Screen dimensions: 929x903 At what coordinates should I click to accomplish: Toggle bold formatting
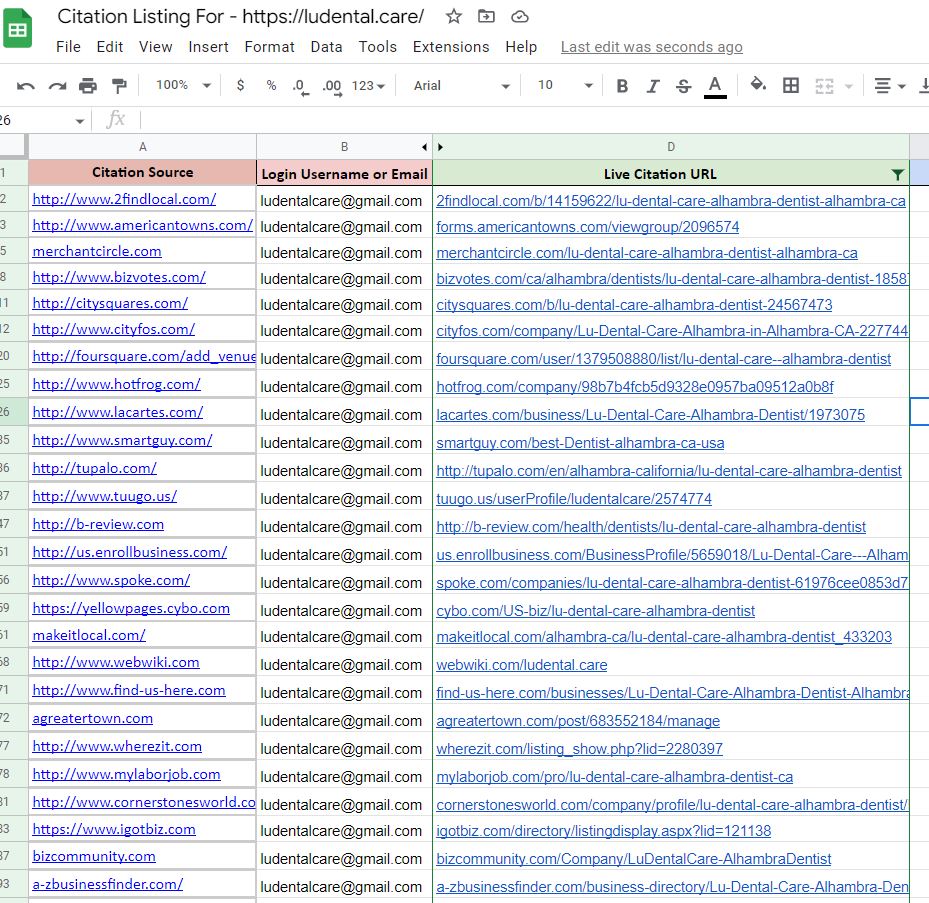pos(622,86)
